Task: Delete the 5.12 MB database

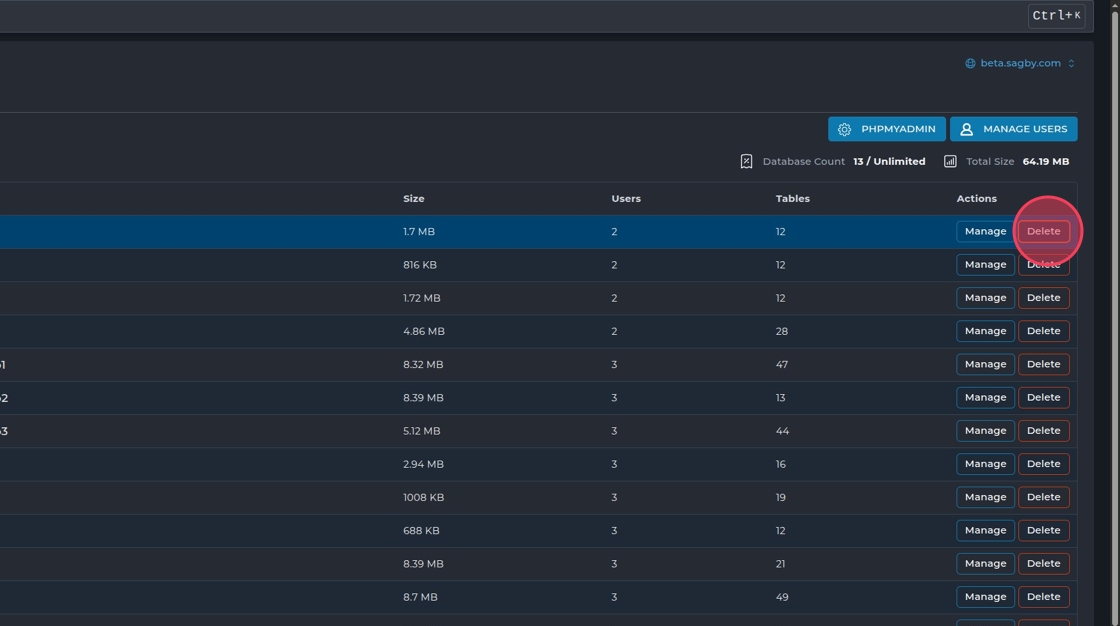Action: (x=1043, y=431)
